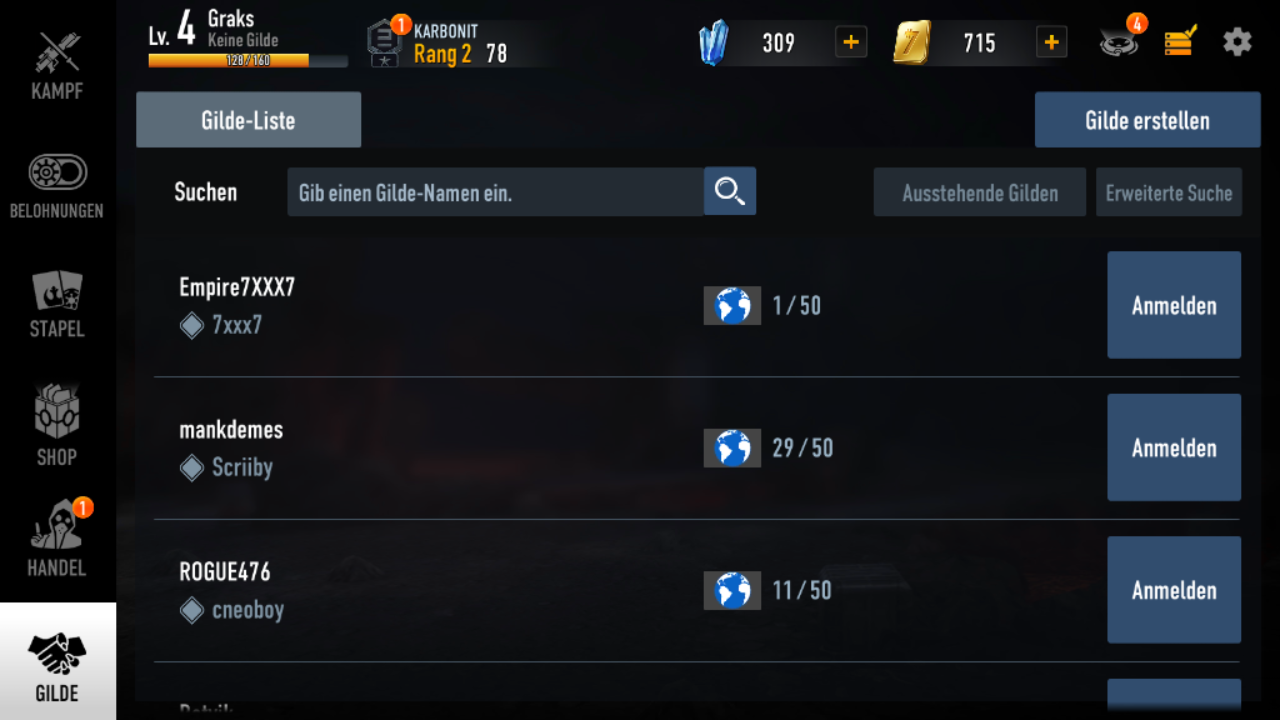
Task: Click the player XP progress bar
Action: (x=248, y=60)
